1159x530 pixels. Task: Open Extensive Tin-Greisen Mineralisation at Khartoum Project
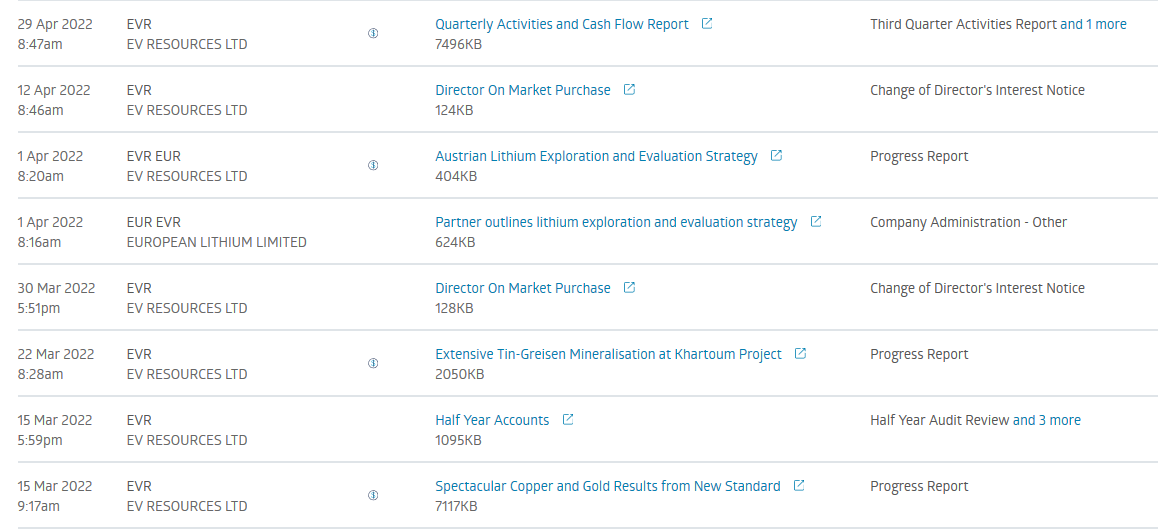click(608, 355)
